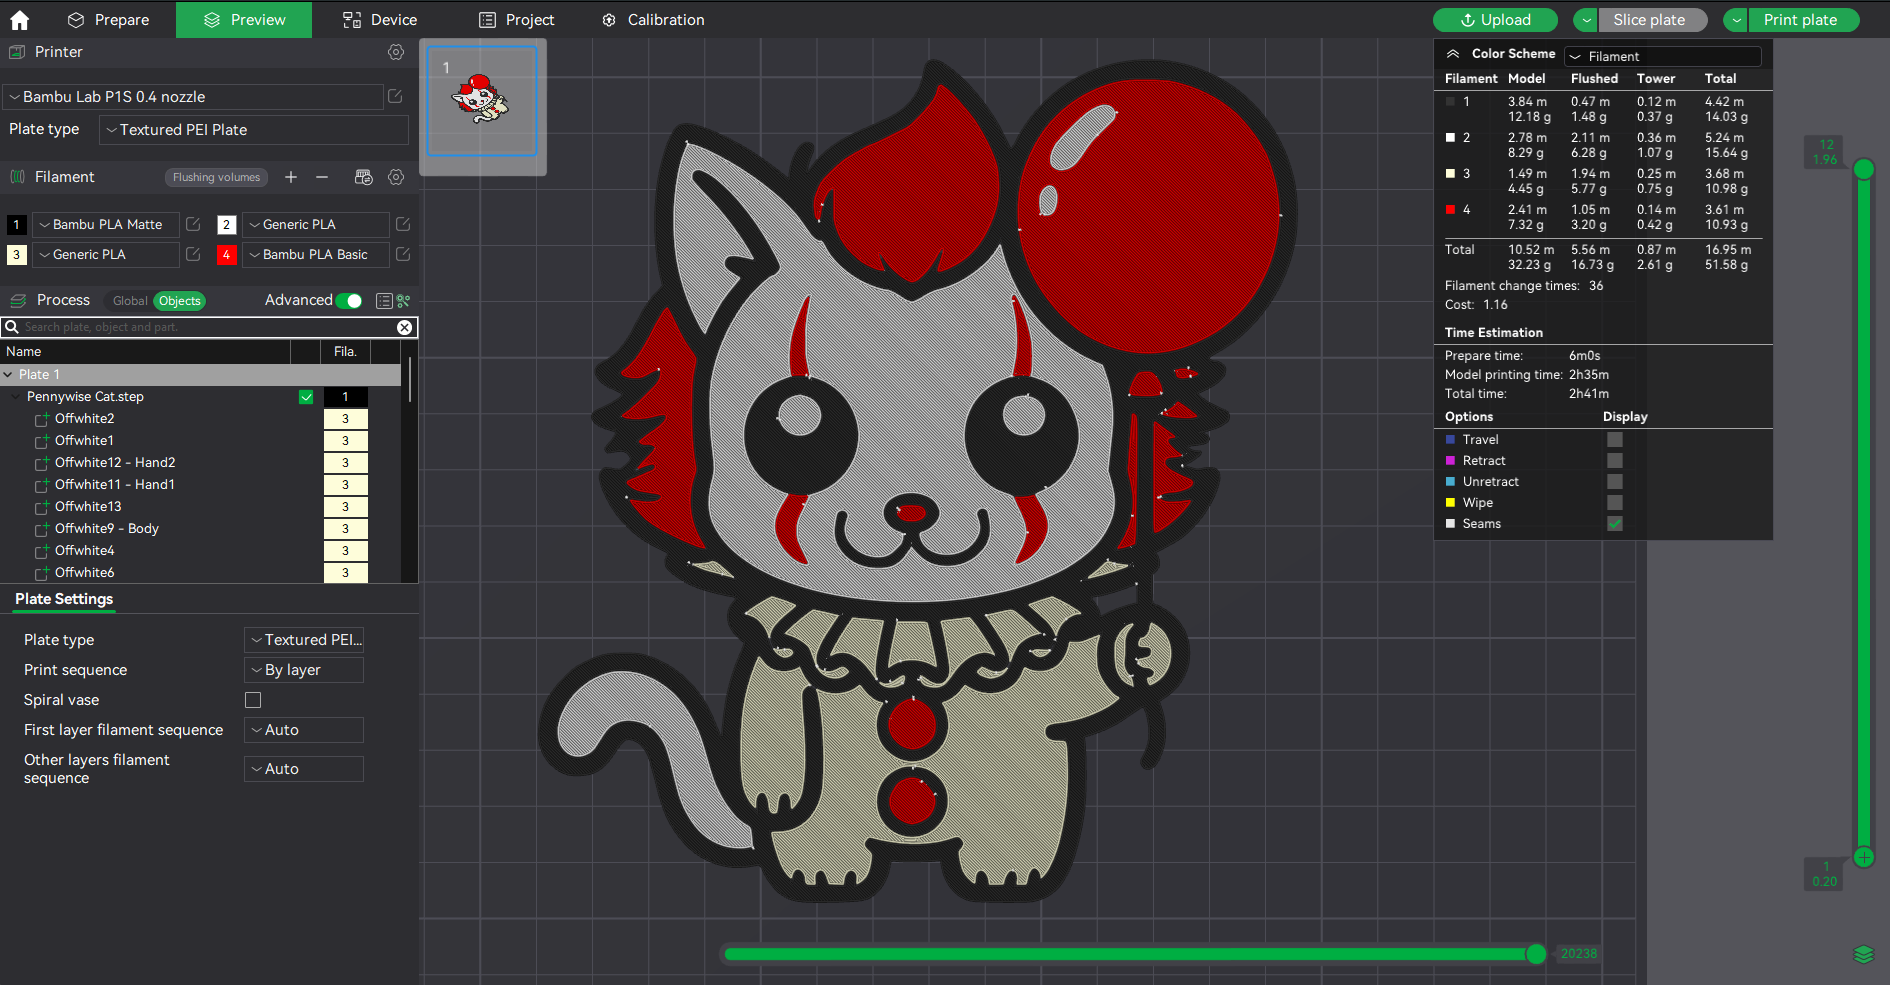Select the Offwhite12 - Hand2 part
The width and height of the screenshot is (1890, 985).
[115, 463]
